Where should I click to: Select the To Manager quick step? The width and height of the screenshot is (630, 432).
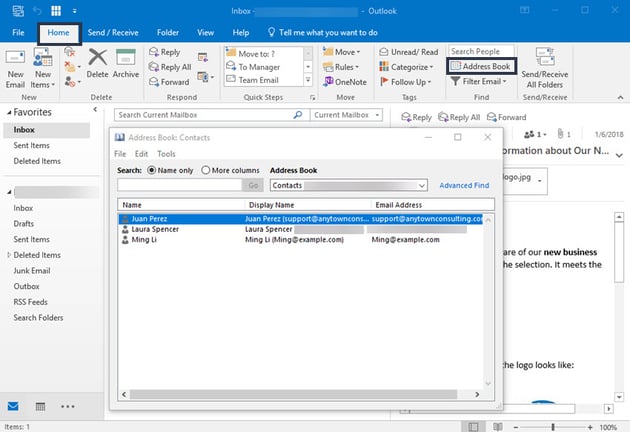pos(259,67)
